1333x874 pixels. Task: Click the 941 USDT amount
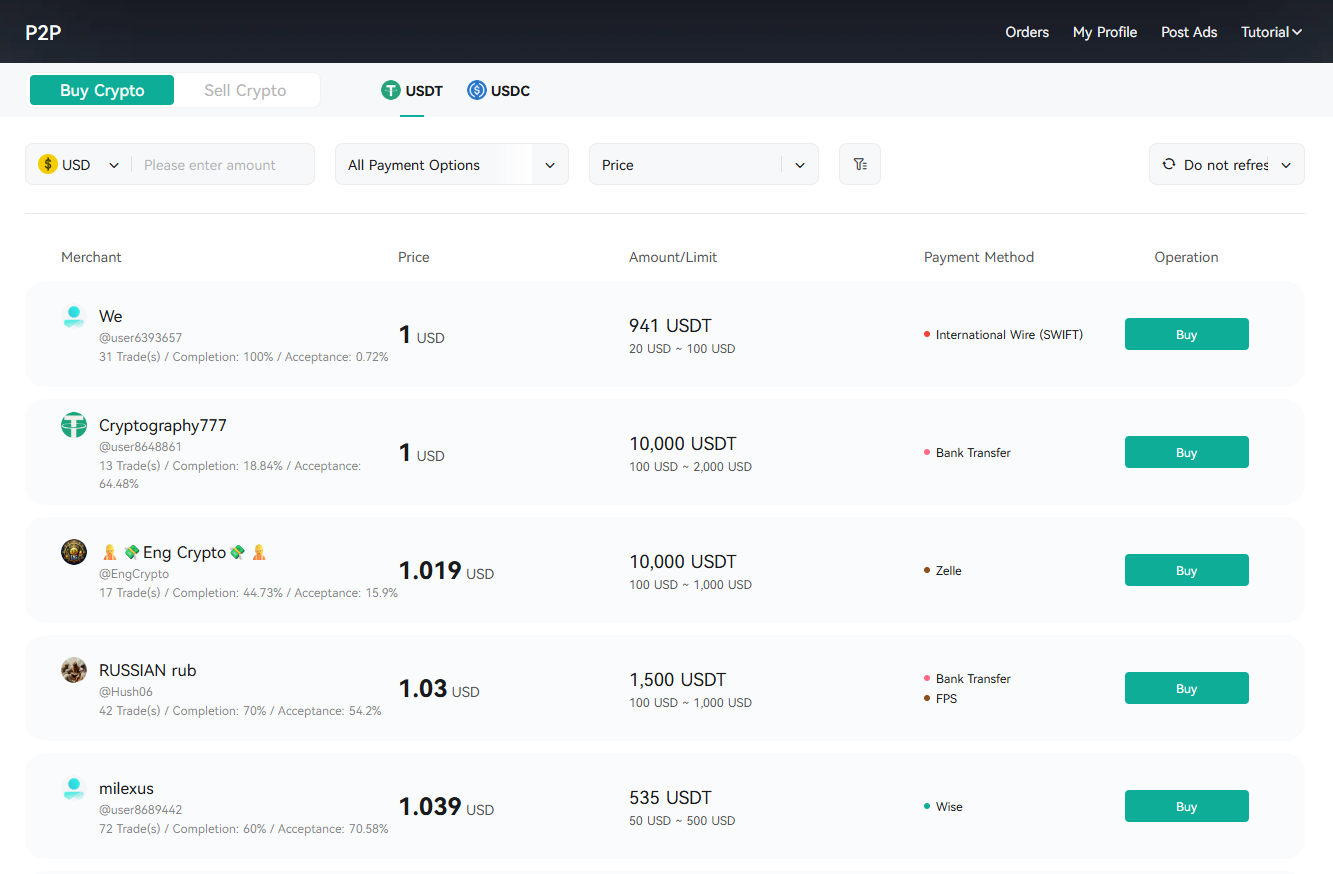pyautogui.click(x=670, y=325)
